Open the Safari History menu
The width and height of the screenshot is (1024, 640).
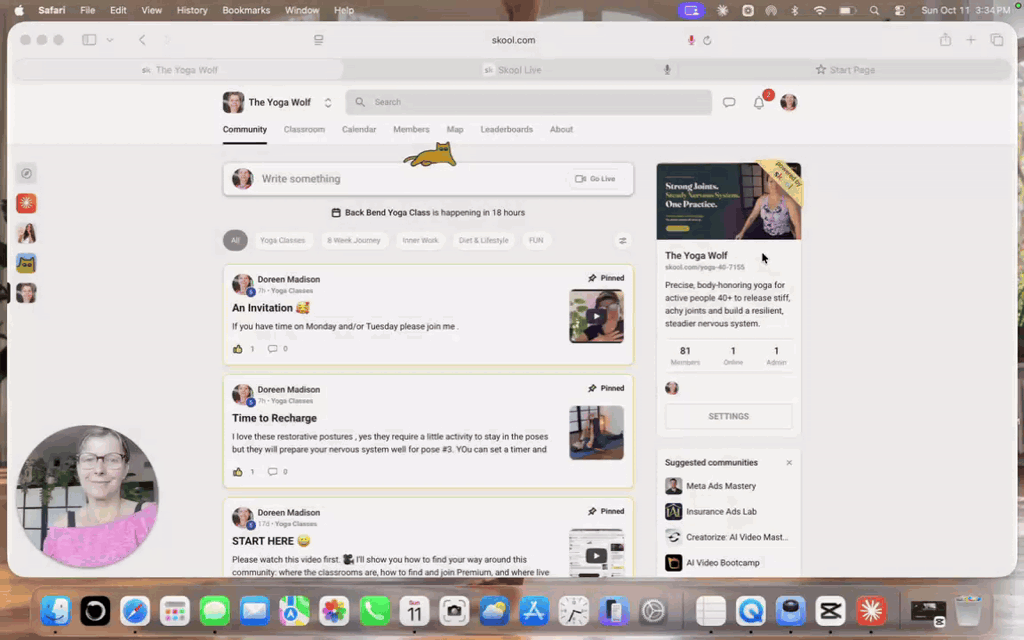click(x=192, y=10)
